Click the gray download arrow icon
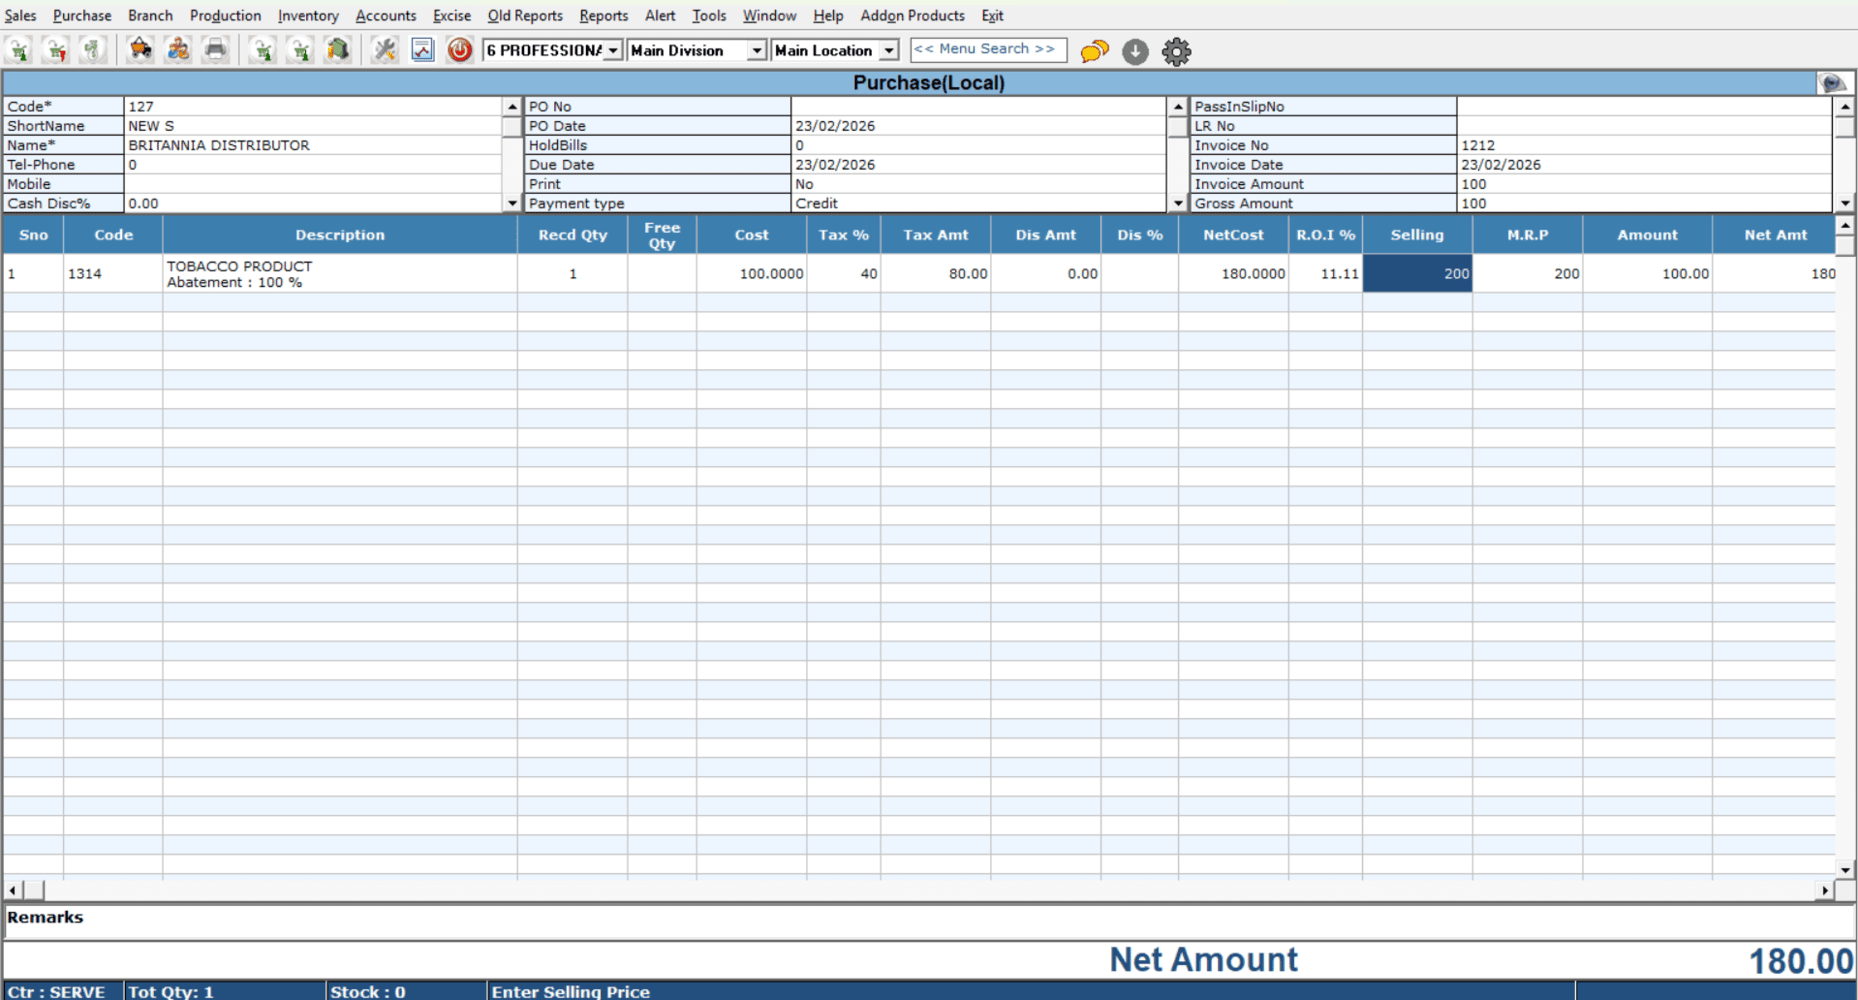The image size is (1858, 1000). (1135, 51)
